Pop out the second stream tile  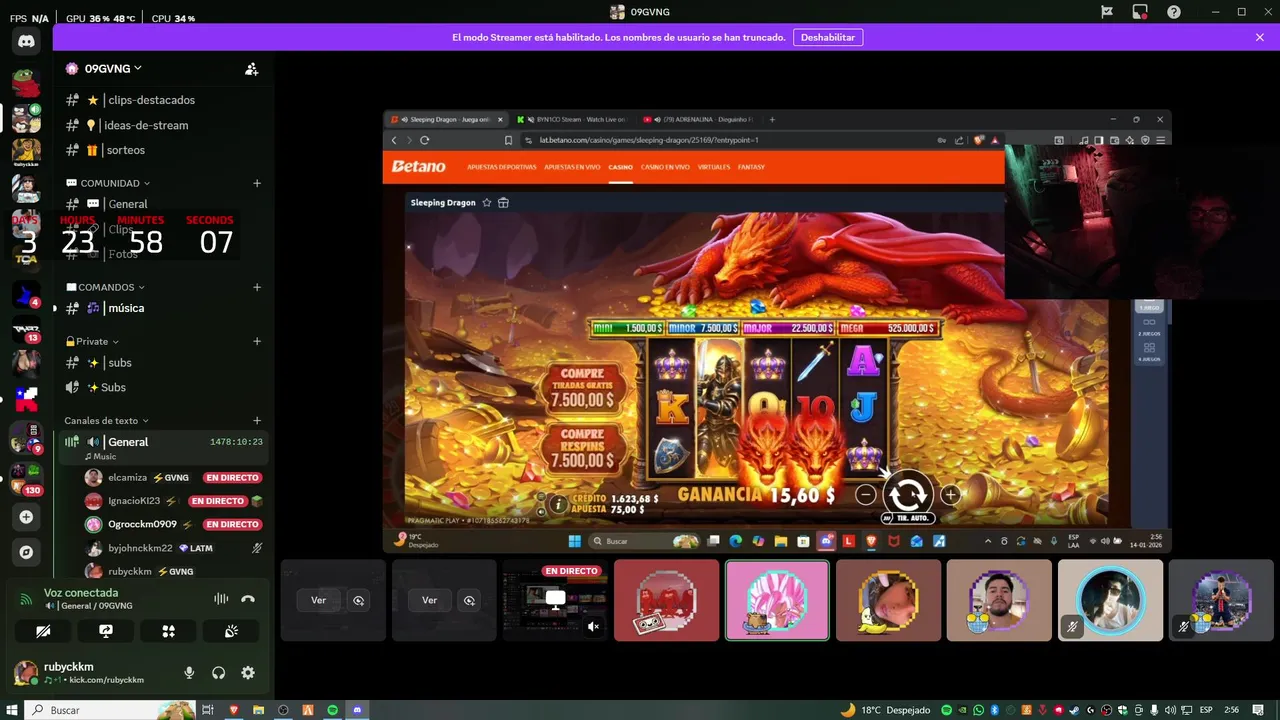click(470, 600)
